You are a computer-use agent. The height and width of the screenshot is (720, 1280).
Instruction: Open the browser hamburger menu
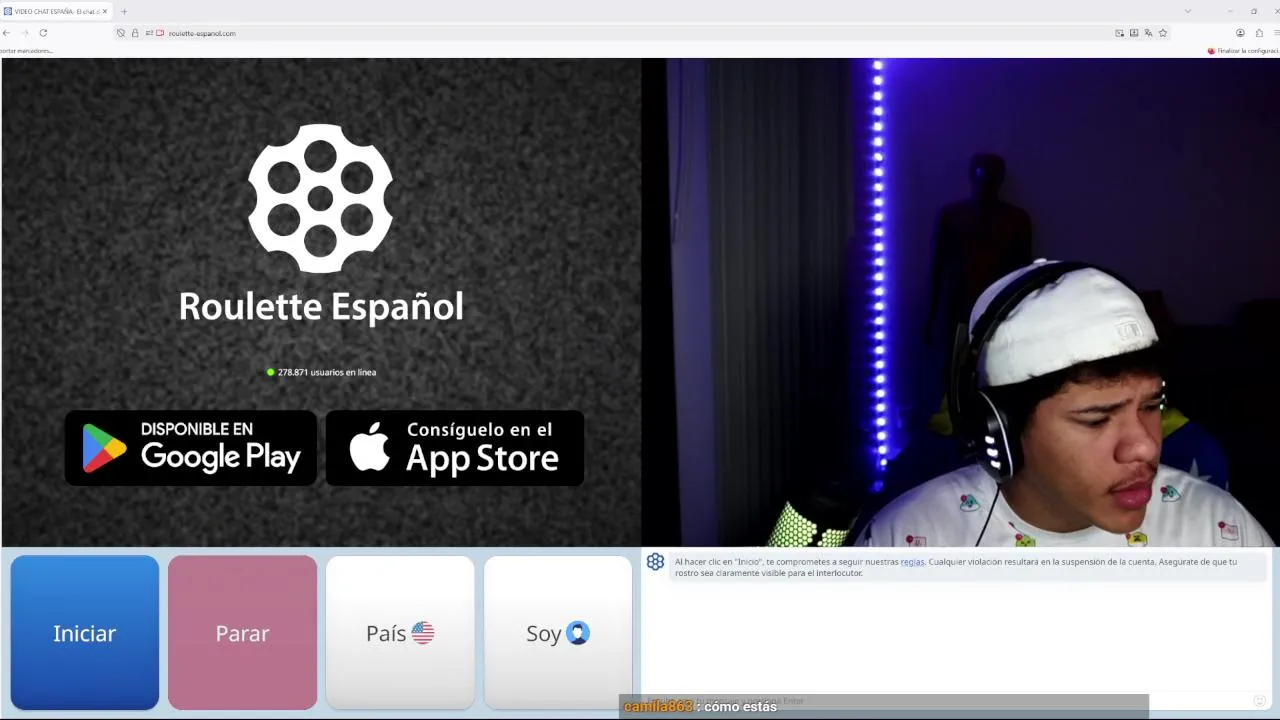click(x=1276, y=33)
